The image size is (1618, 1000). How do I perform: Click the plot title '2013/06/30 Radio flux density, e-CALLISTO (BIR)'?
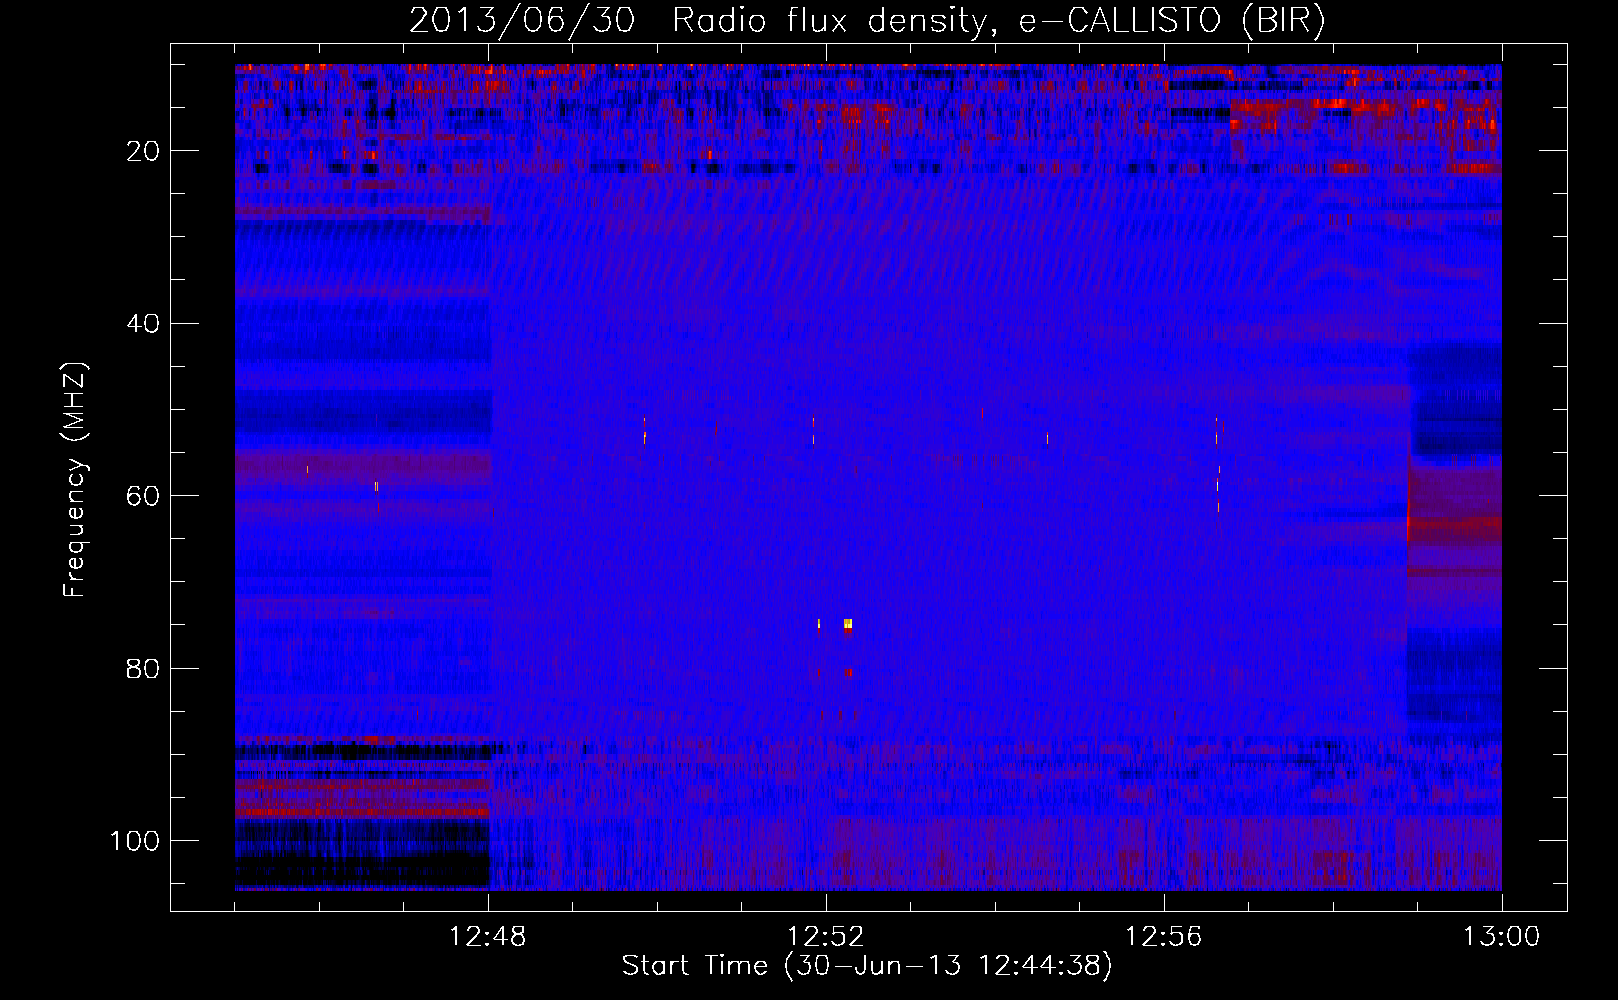pyautogui.click(x=867, y=20)
